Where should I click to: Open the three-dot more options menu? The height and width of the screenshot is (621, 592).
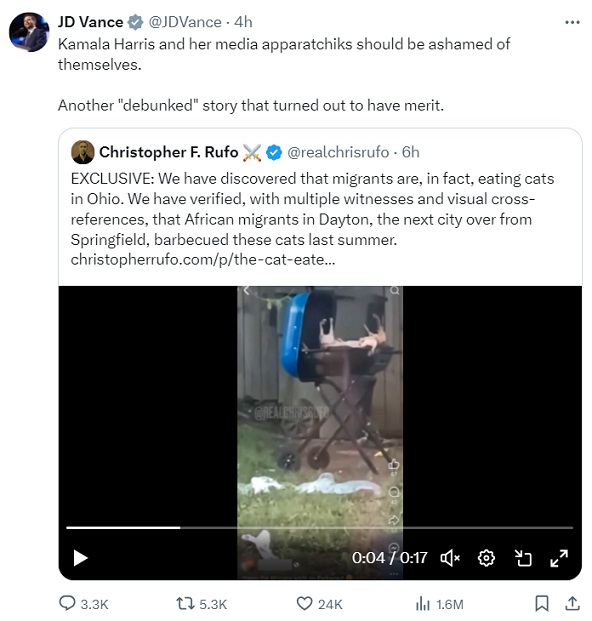click(572, 23)
